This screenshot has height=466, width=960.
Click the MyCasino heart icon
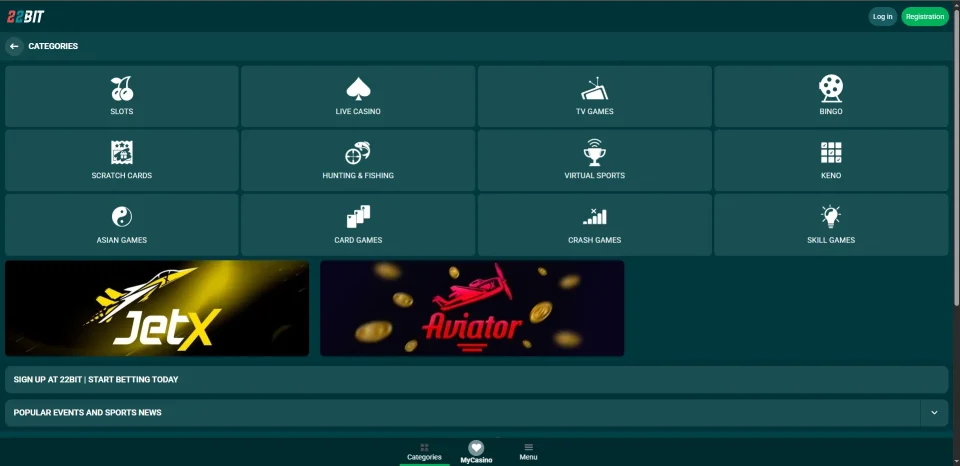click(x=476, y=448)
